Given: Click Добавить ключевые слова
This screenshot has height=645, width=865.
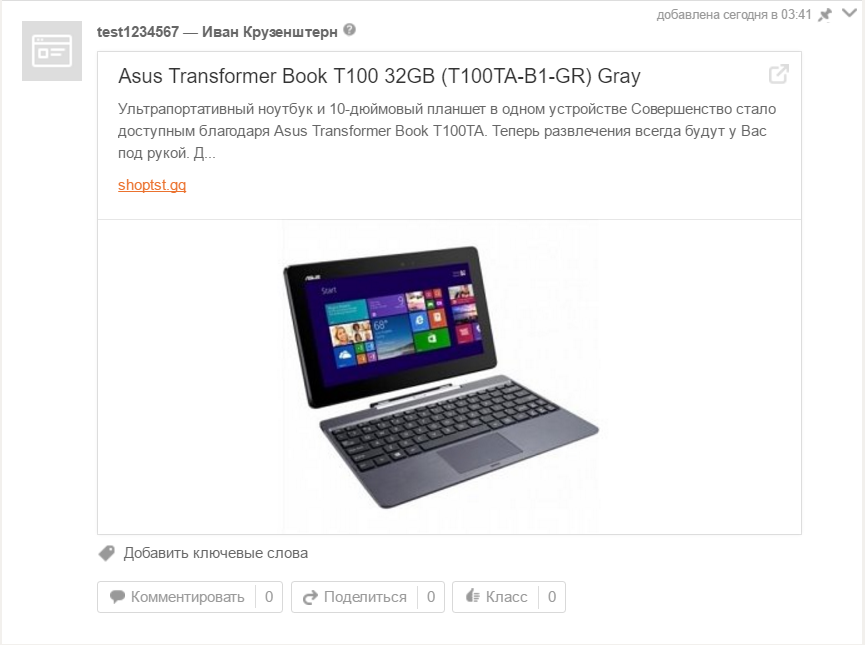Looking at the screenshot, I should tap(216, 553).
